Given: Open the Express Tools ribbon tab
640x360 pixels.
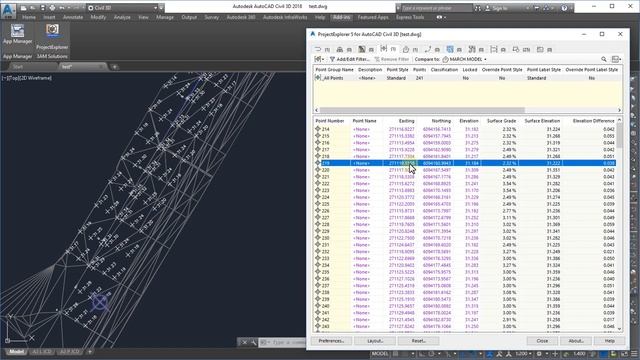Looking at the screenshot, I should coord(410,18).
